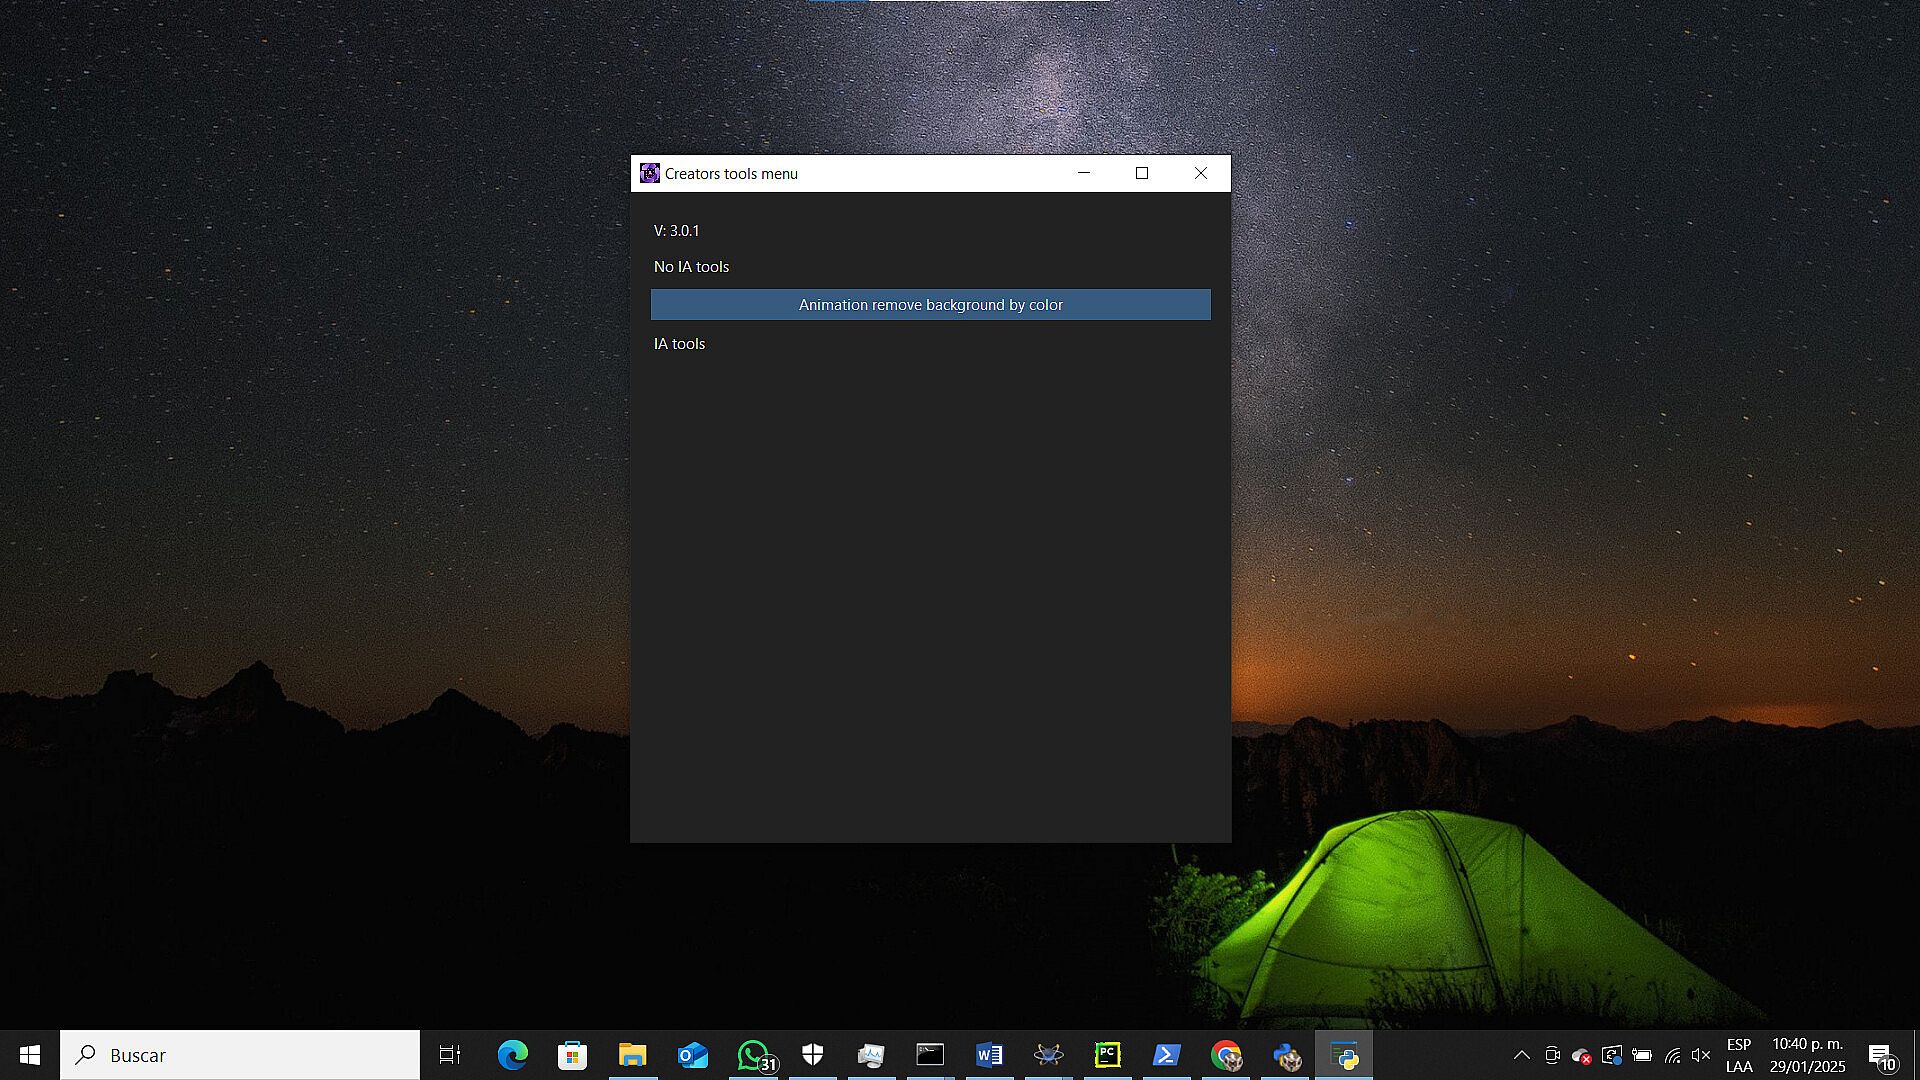
Task: Open the Windows Start menu
Action: tap(29, 1055)
